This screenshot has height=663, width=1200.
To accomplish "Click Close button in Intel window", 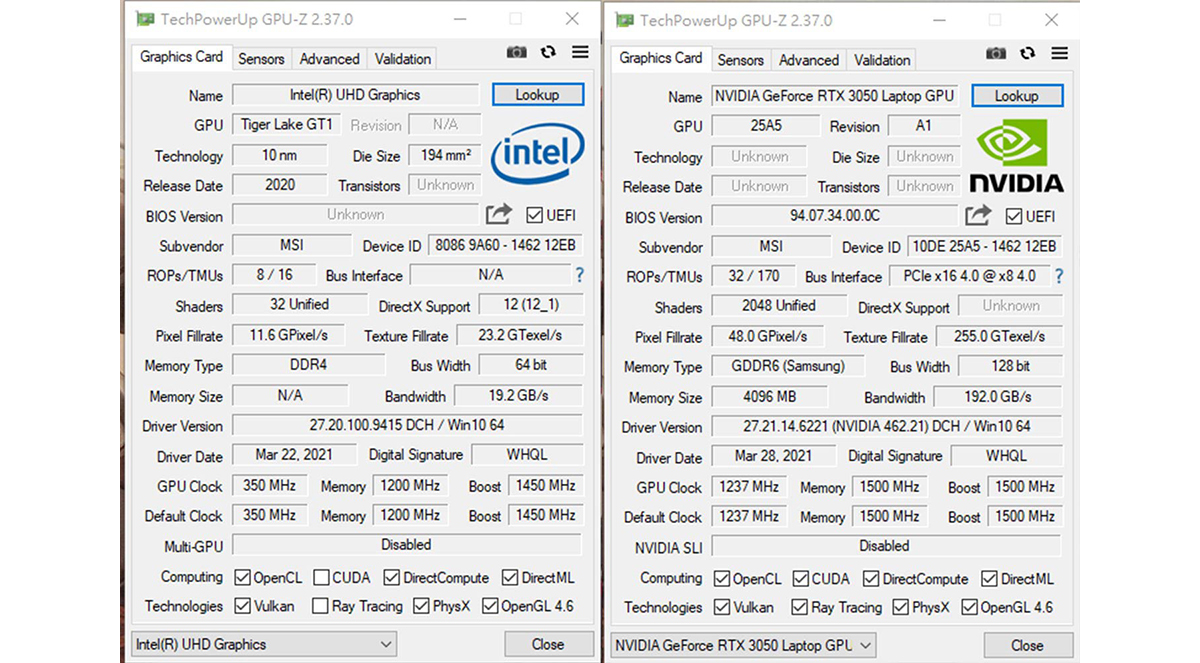I will [x=548, y=644].
